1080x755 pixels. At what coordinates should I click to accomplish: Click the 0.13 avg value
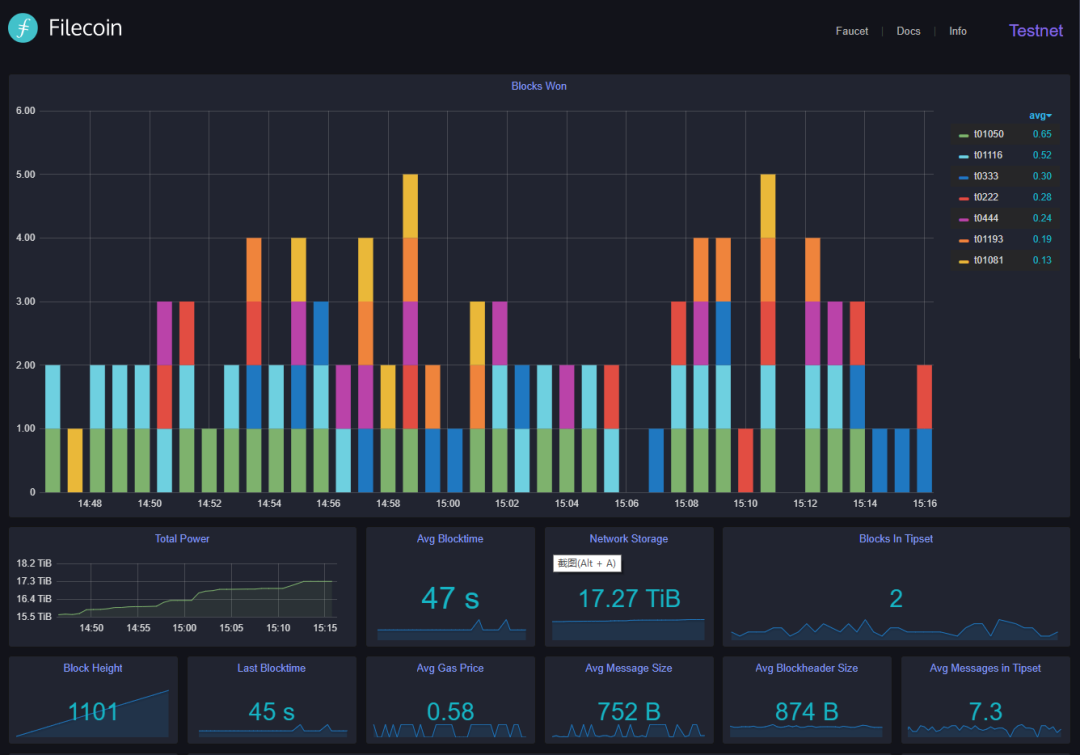click(1041, 260)
